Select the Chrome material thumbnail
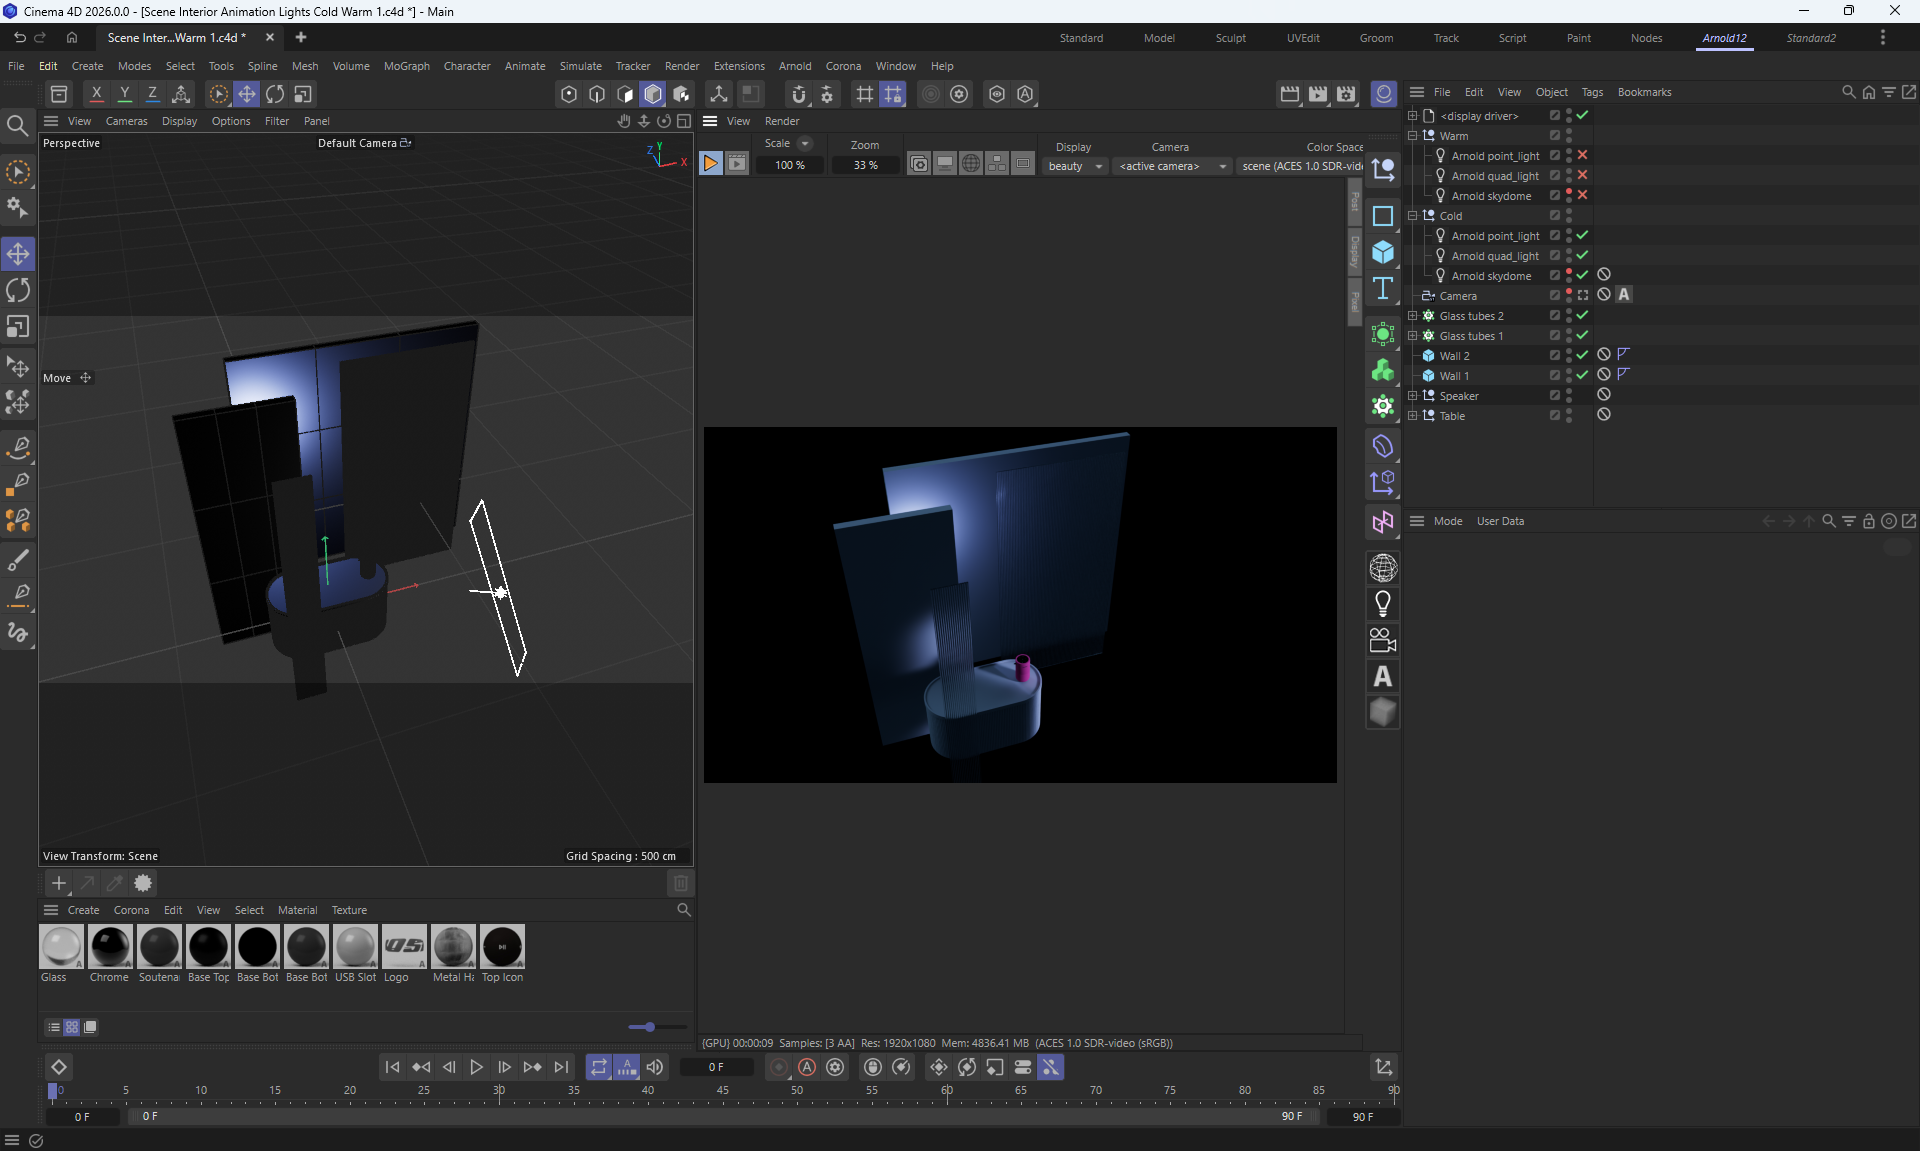Viewport: 1920px width, 1151px height. click(110, 947)
